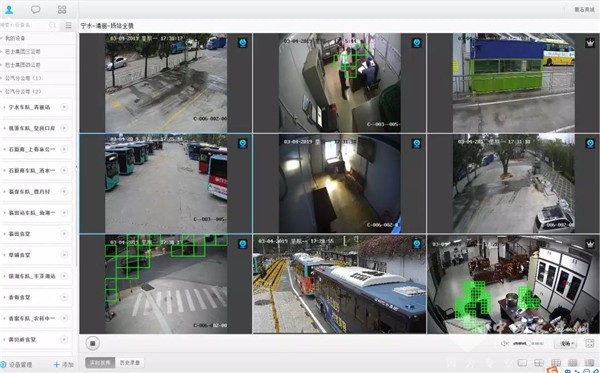Screen dimensions: 600x373
Task: Toggle play on 草埔食堂 list item
Action: click(64, 255)
